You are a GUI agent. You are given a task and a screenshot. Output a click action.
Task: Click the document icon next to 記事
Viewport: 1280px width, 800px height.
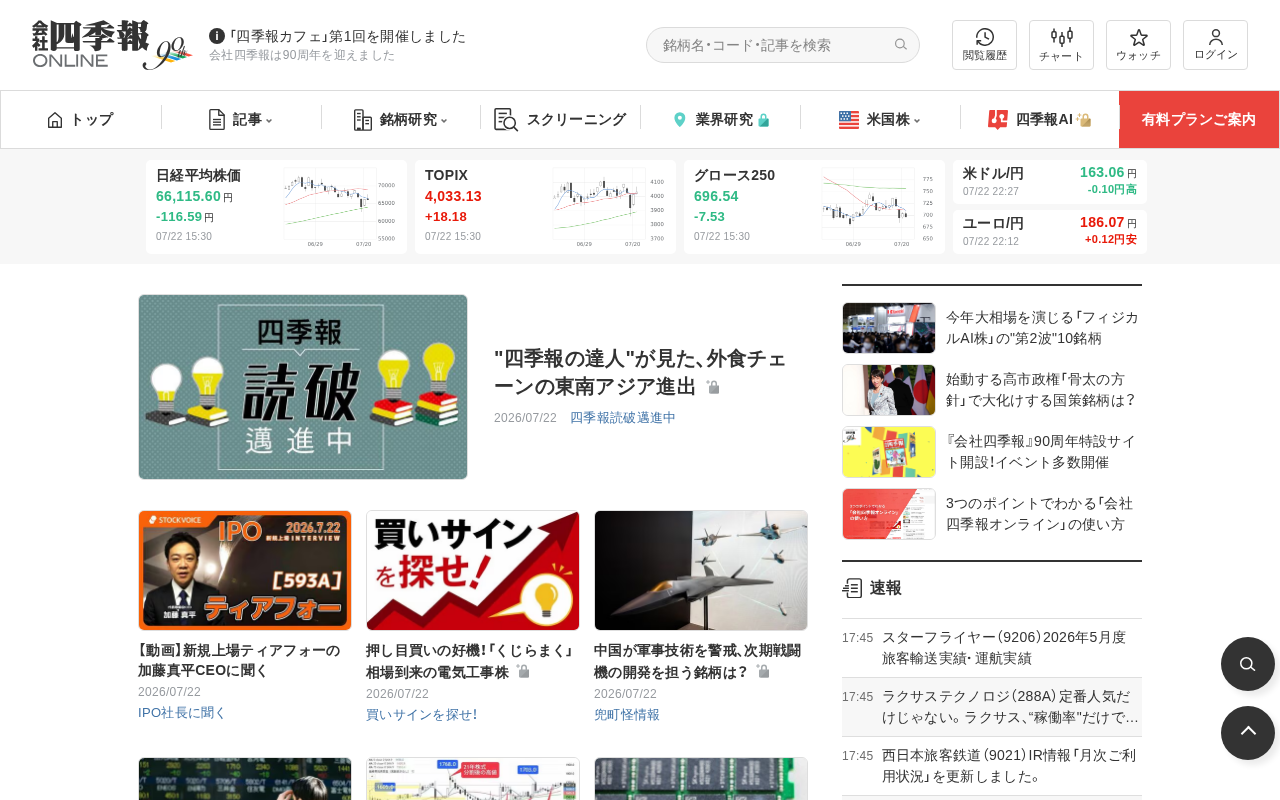pyautogui.click(x=216, y=120)
